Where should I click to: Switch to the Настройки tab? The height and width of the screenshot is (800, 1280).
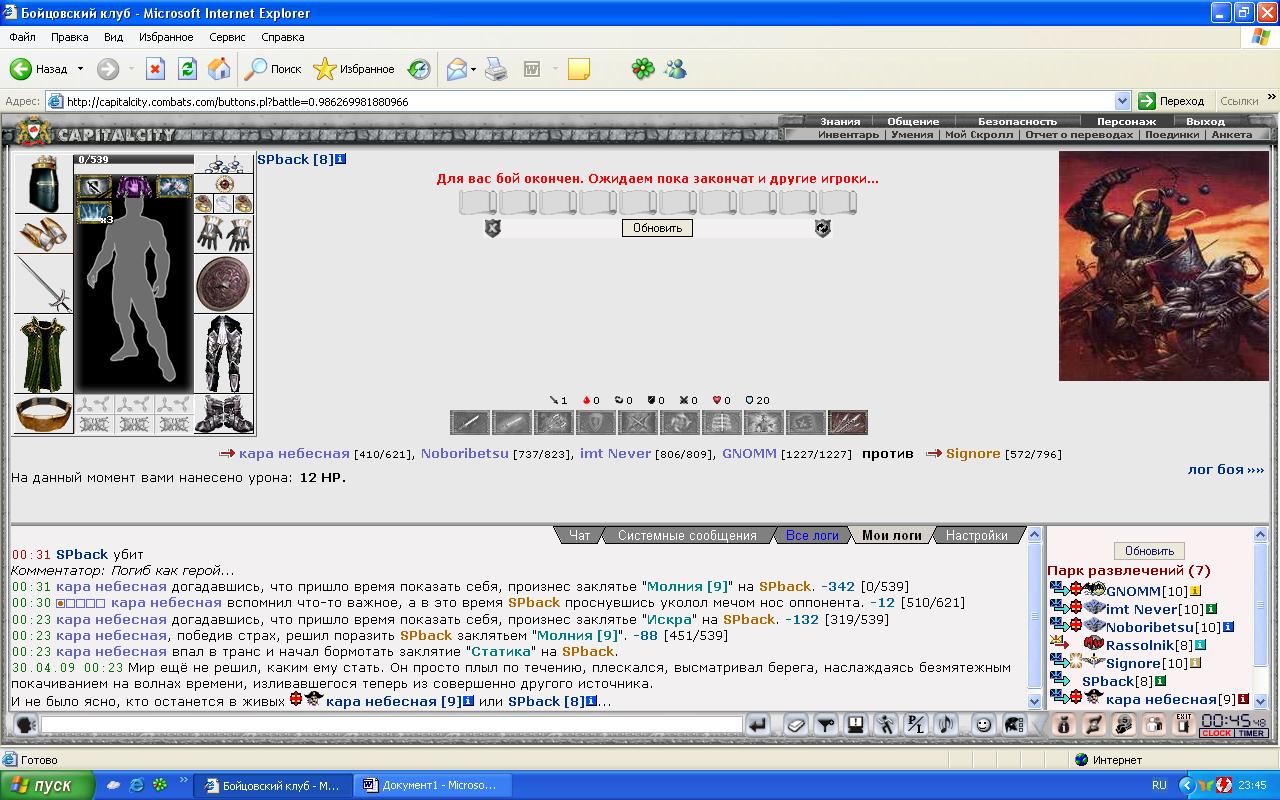point(977,535)
